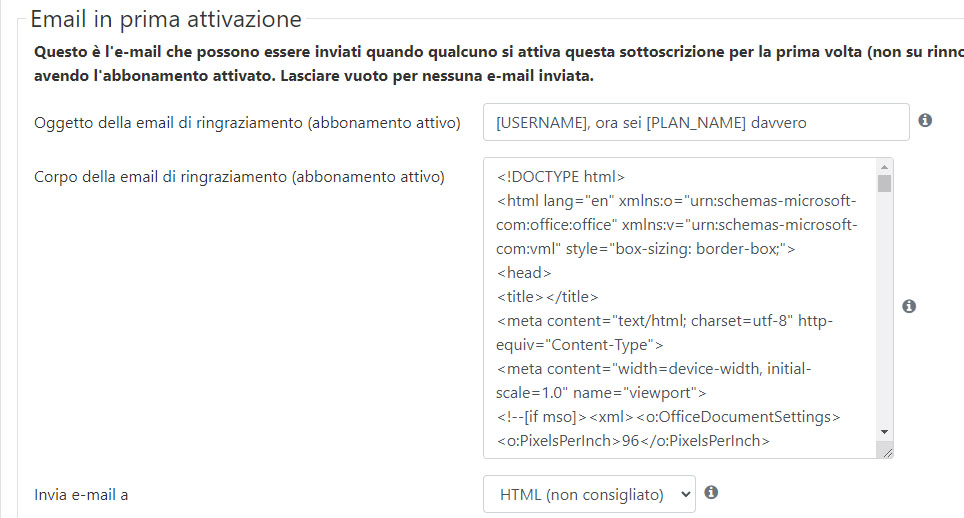Click the Oggetto della email di ringraziamento label
This screenshot has width=964, height=518.
click(x=247, y=123)
